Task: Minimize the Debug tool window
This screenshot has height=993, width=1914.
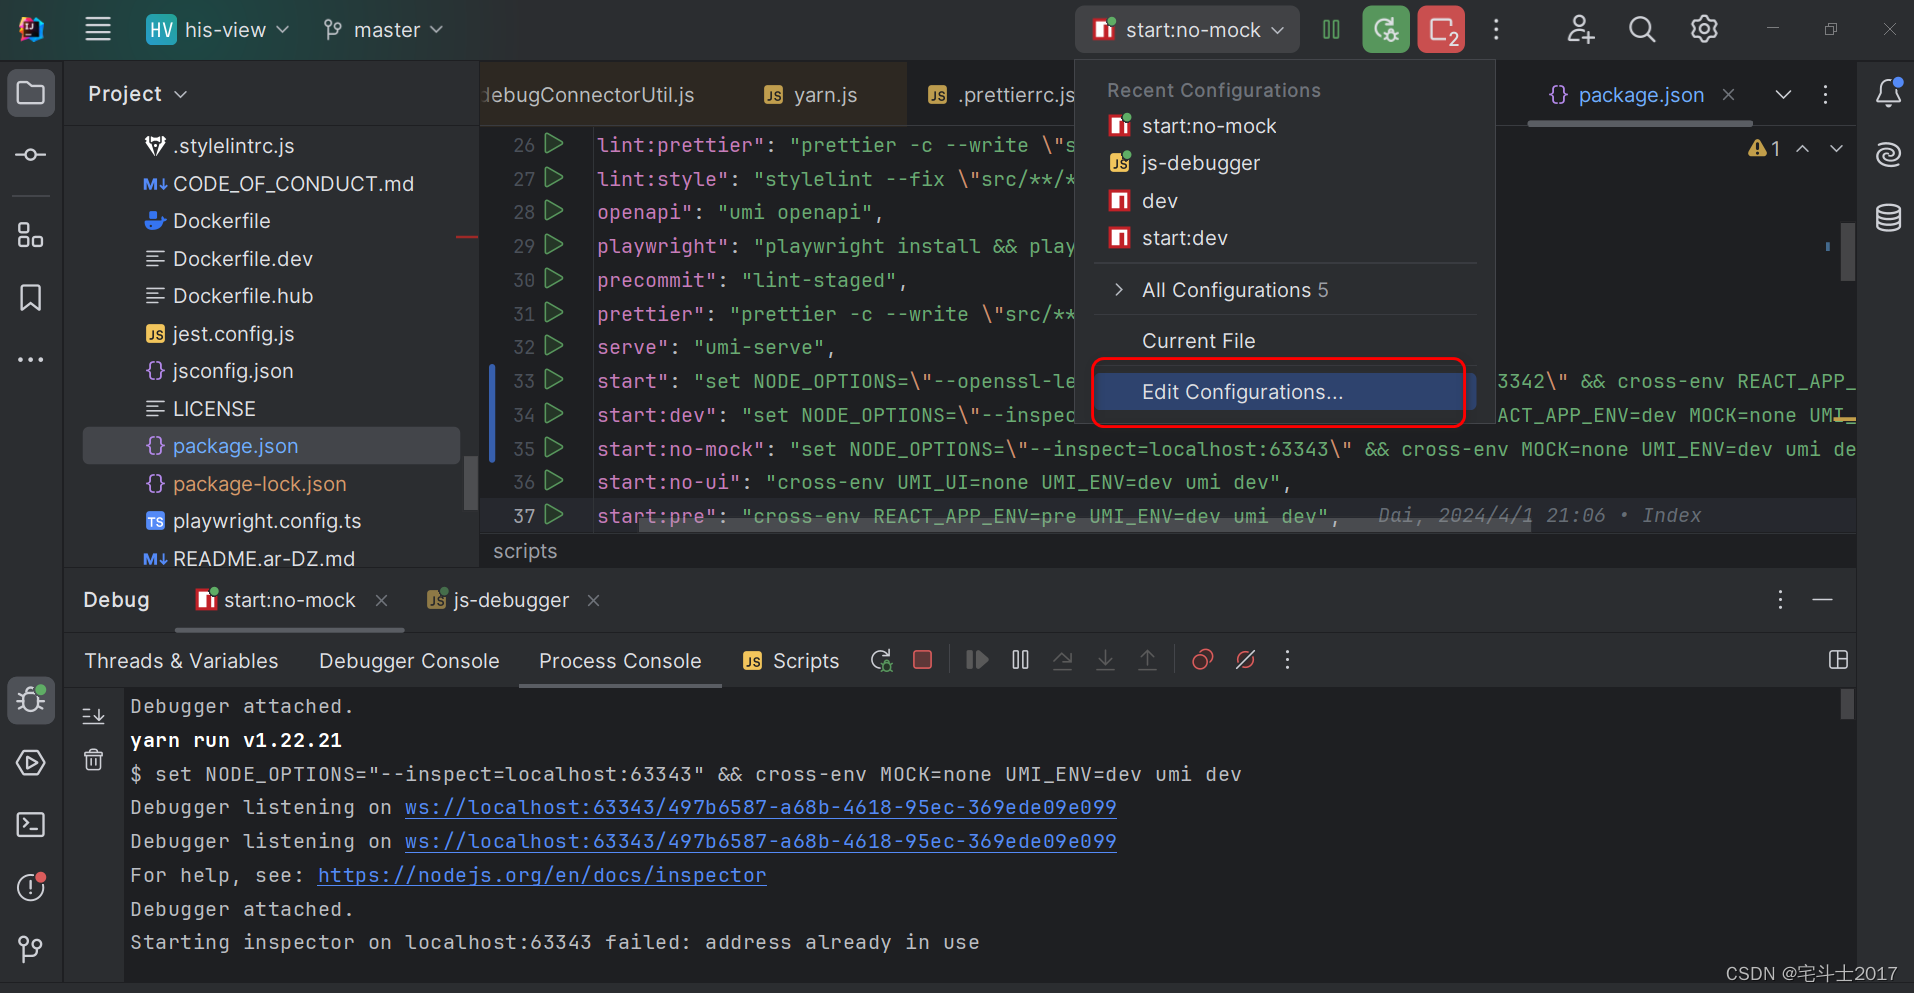Action: (x=1822, y=600)
